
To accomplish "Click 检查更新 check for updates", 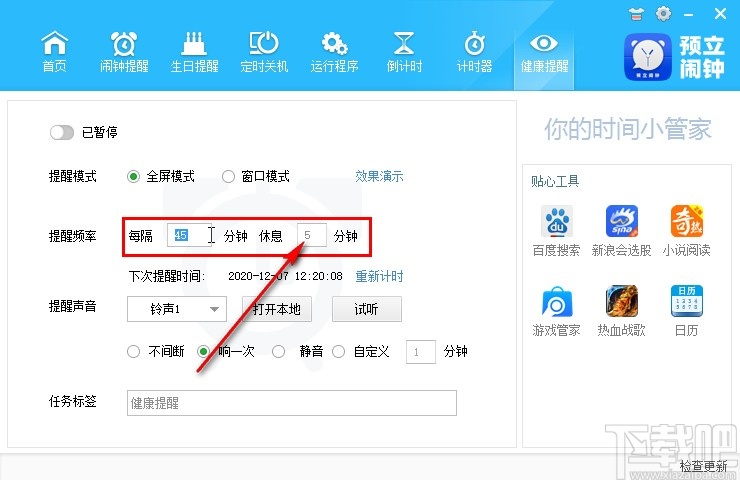I will tap(703, 466).
